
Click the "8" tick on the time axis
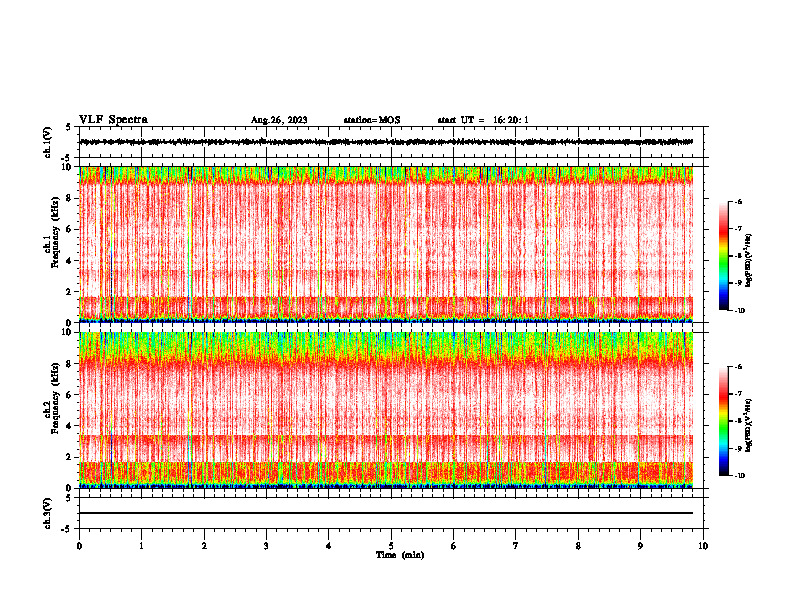(578, 546)
